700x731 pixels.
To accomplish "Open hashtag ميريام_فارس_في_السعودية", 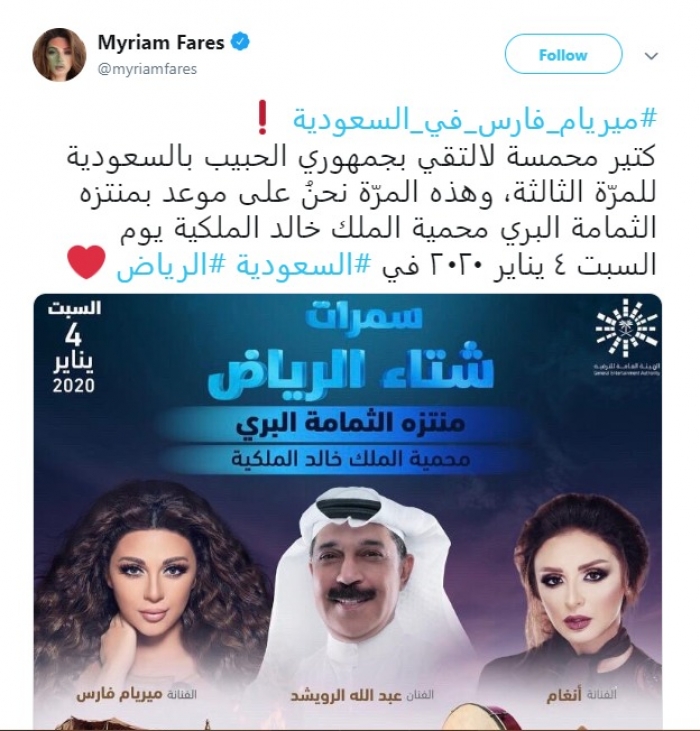I will click(x=474, y=120).
